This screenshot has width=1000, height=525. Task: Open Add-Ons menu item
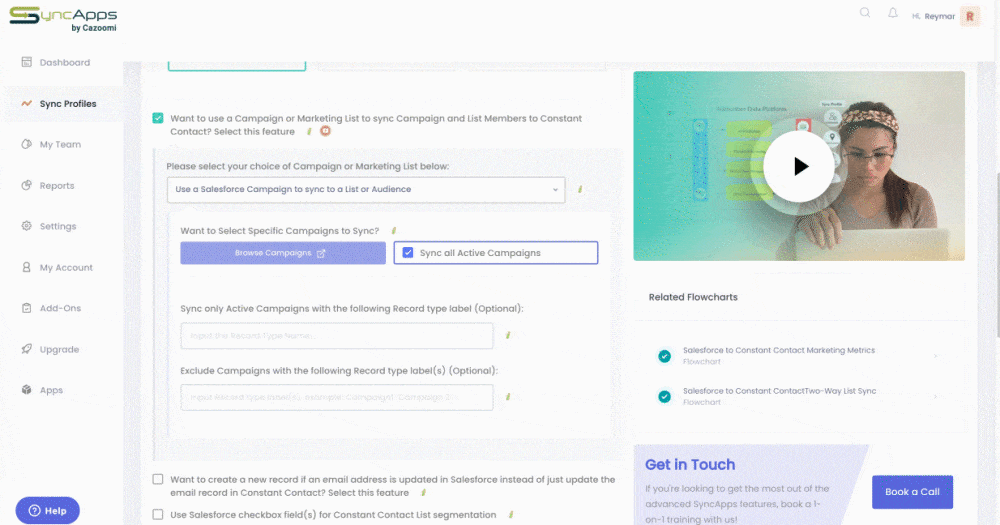60,308
